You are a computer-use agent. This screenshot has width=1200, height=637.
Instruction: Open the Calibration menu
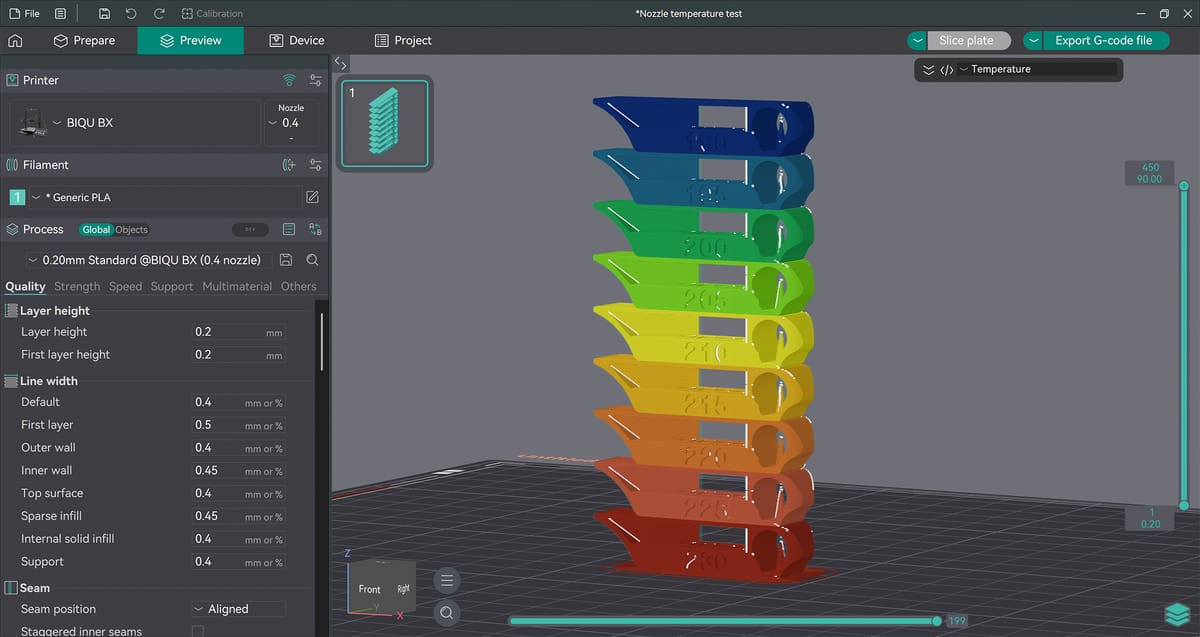[213, 13]
